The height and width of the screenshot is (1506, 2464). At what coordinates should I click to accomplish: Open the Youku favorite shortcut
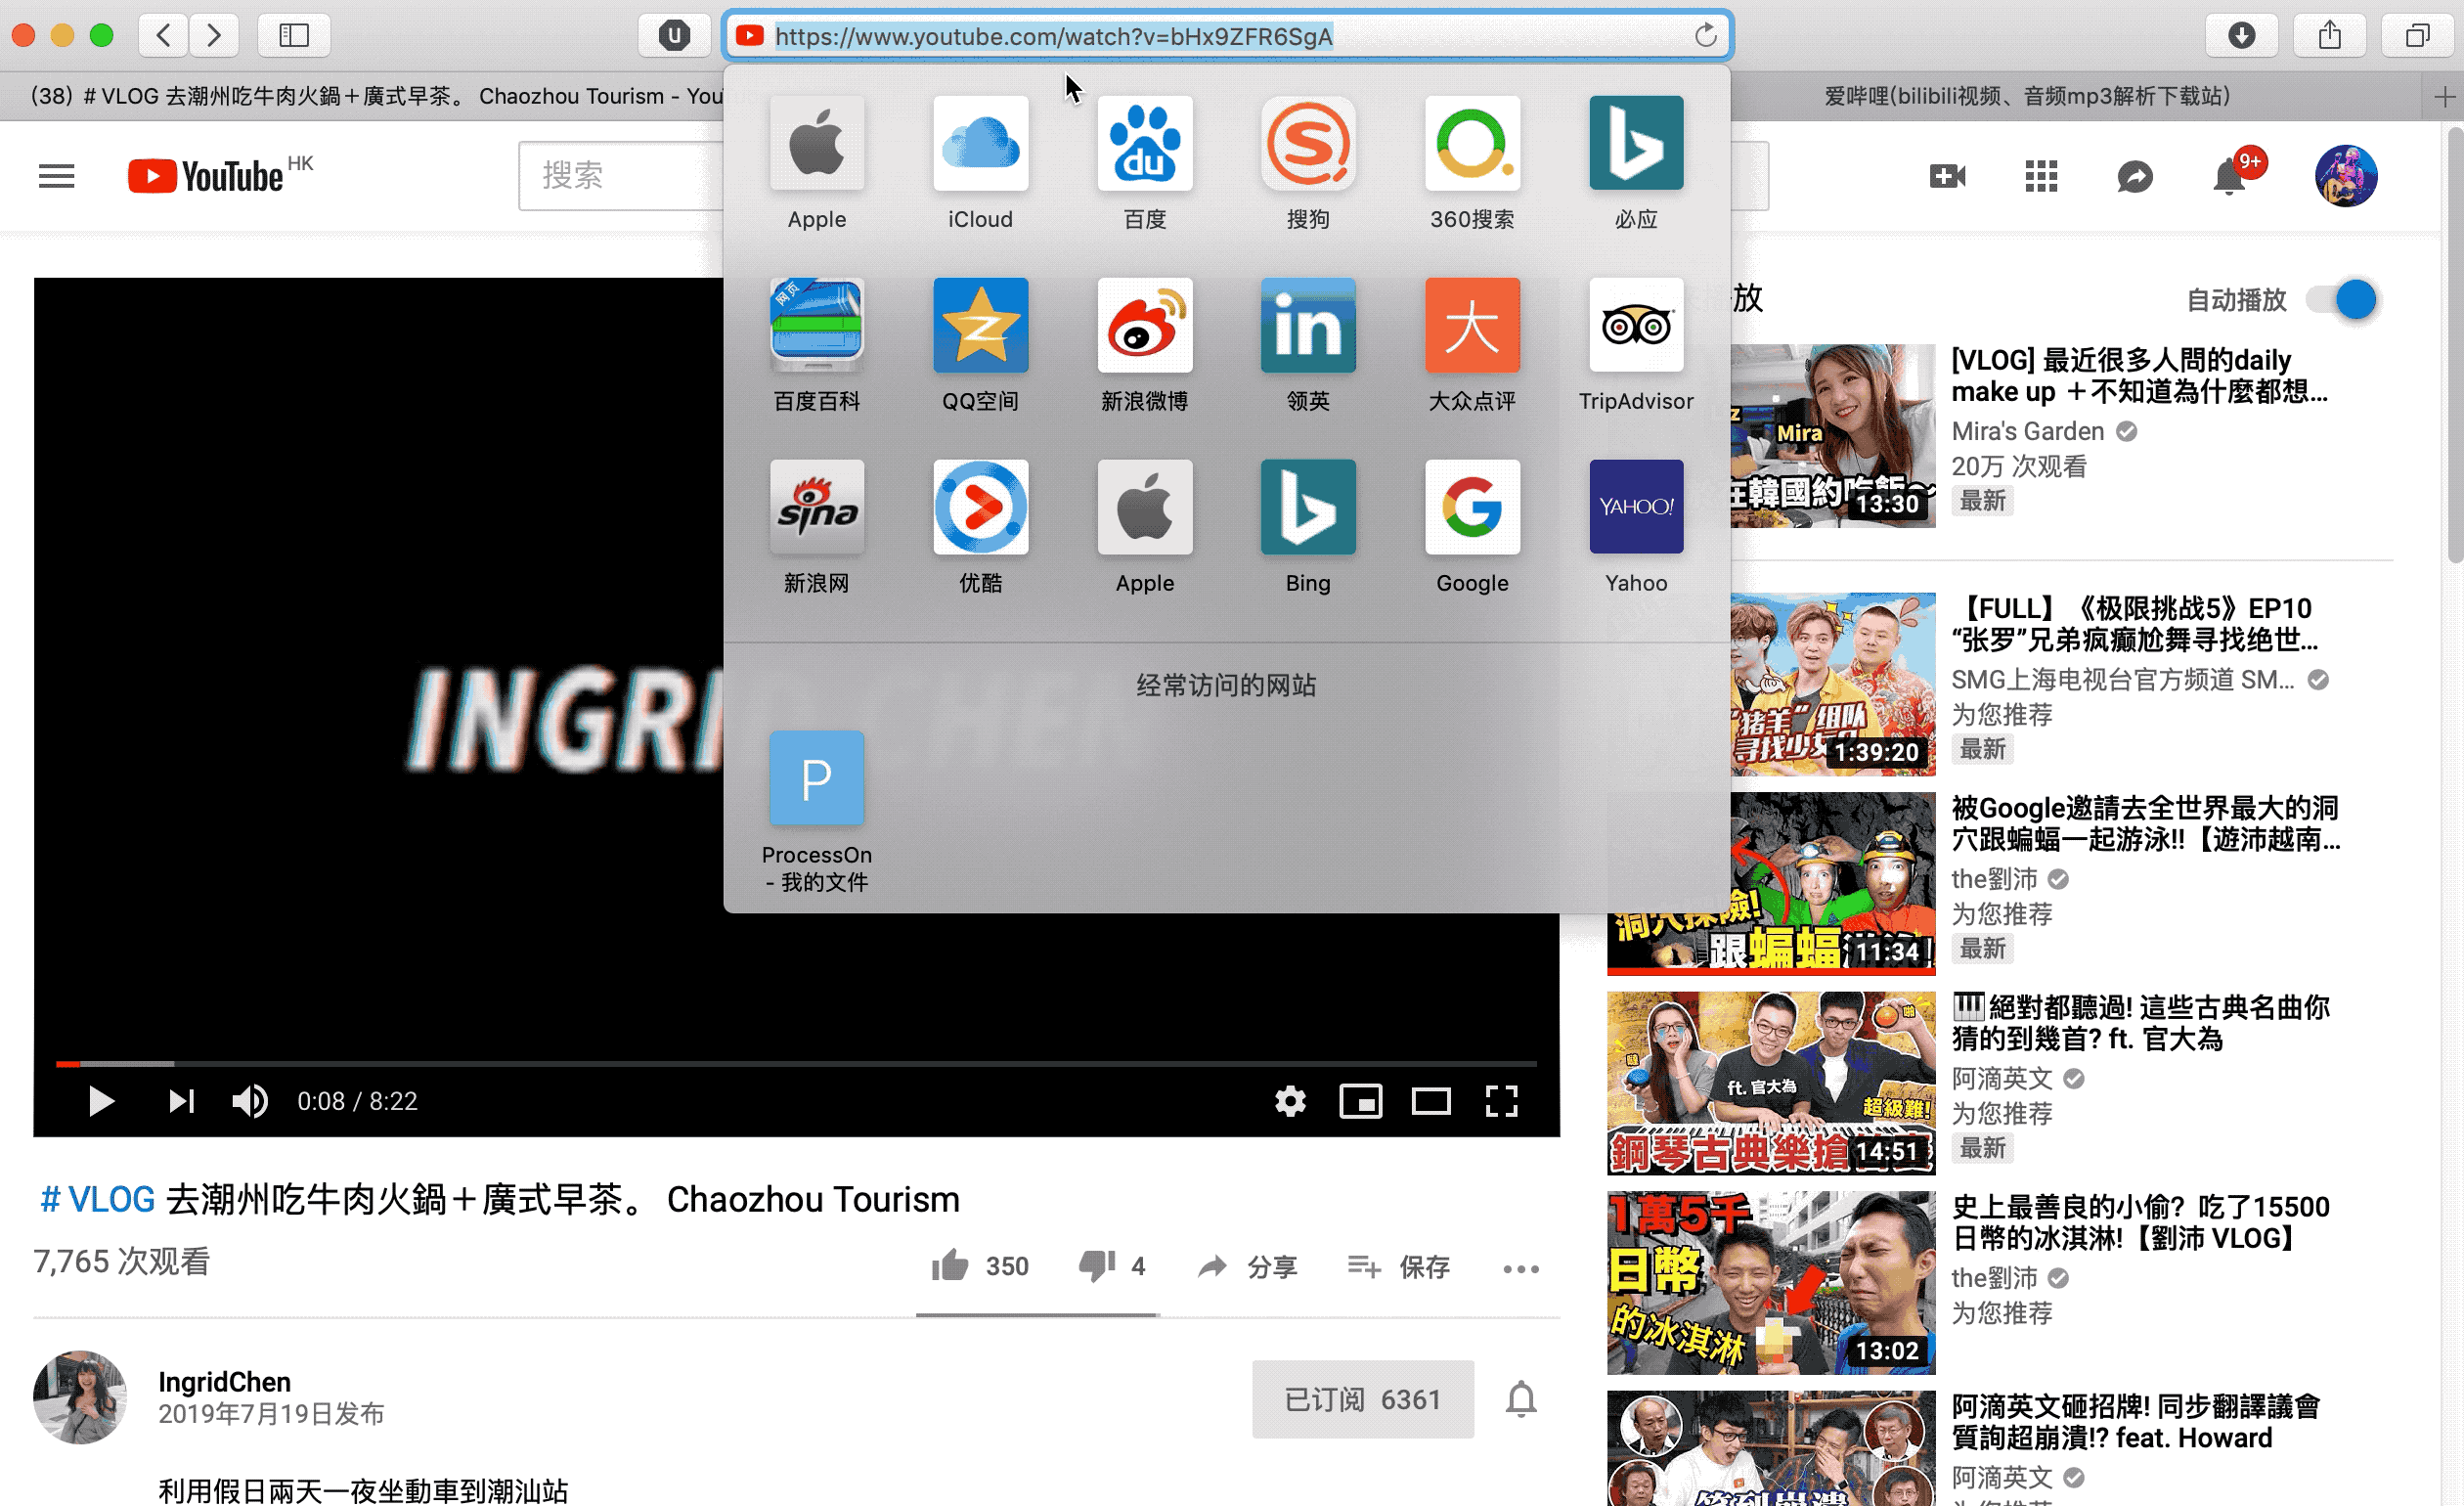[980, 508]
